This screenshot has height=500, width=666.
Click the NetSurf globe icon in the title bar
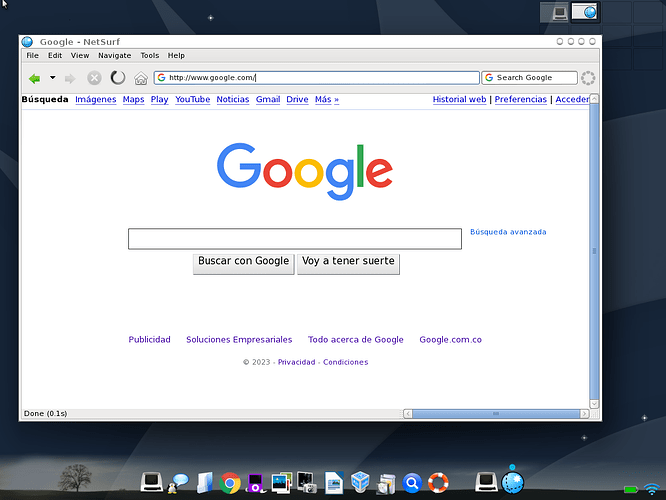[x=27, y=42]
